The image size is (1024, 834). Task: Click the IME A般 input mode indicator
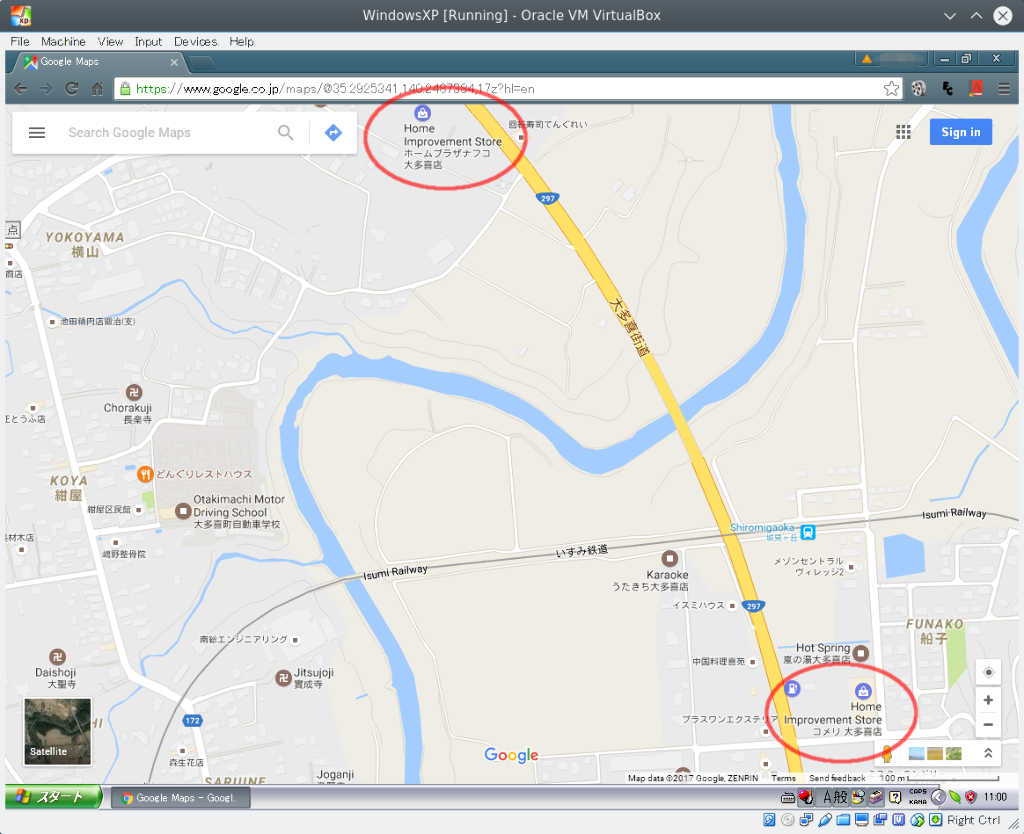point(835,797)
